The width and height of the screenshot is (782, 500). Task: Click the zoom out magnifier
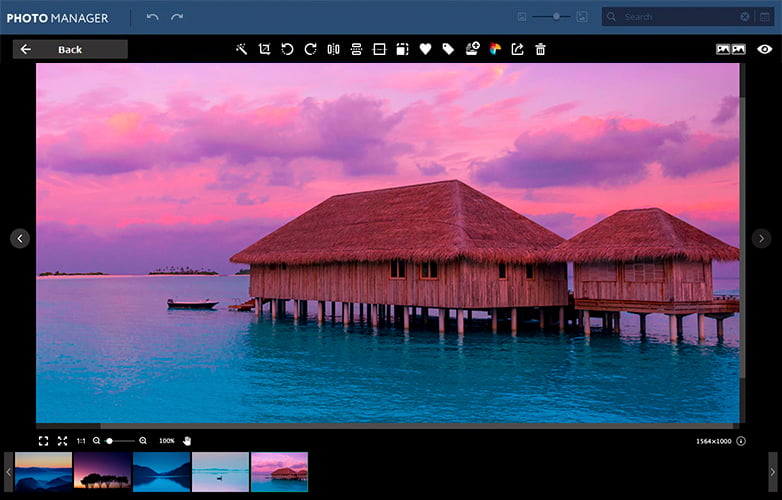click(x=96, y=441)
